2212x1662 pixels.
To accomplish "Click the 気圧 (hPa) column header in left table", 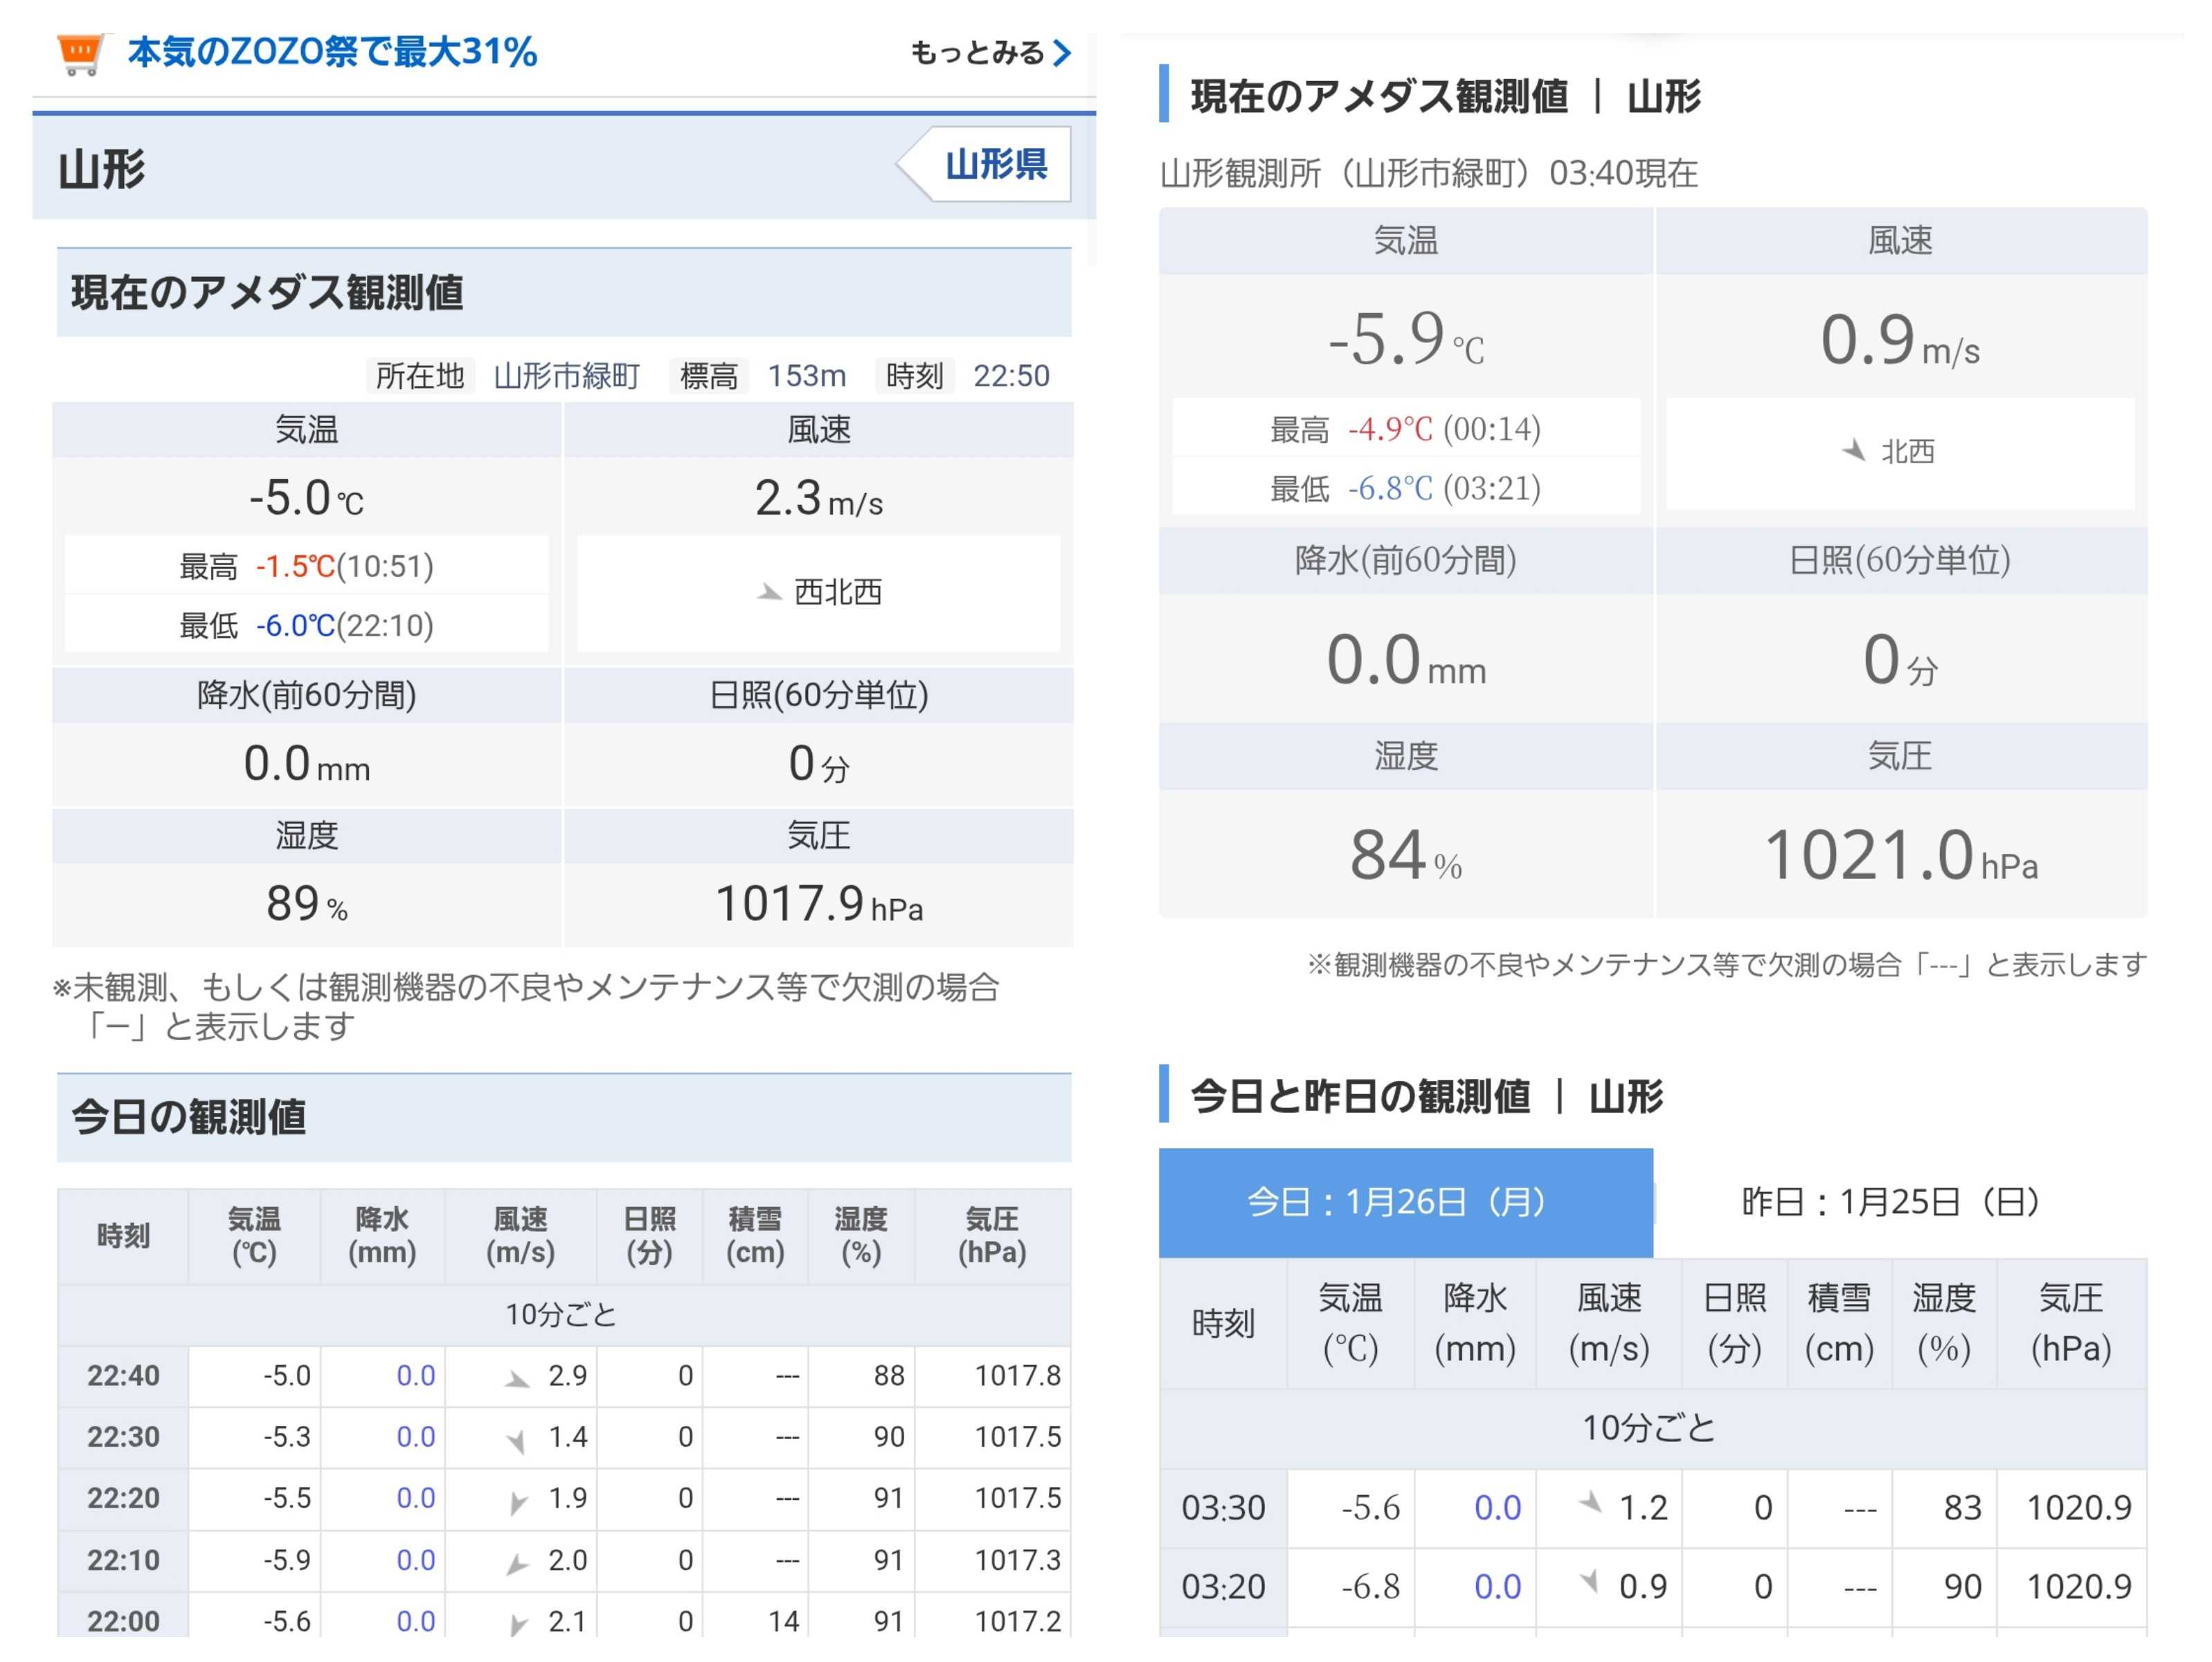I will point(991,1235).
